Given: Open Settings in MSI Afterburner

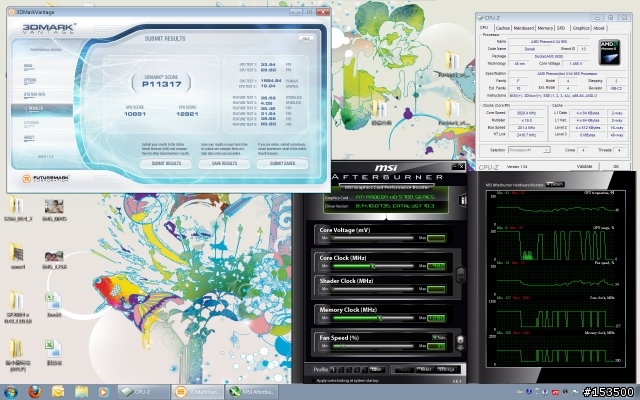Looking at the screenshot, I should coord(446,369).
